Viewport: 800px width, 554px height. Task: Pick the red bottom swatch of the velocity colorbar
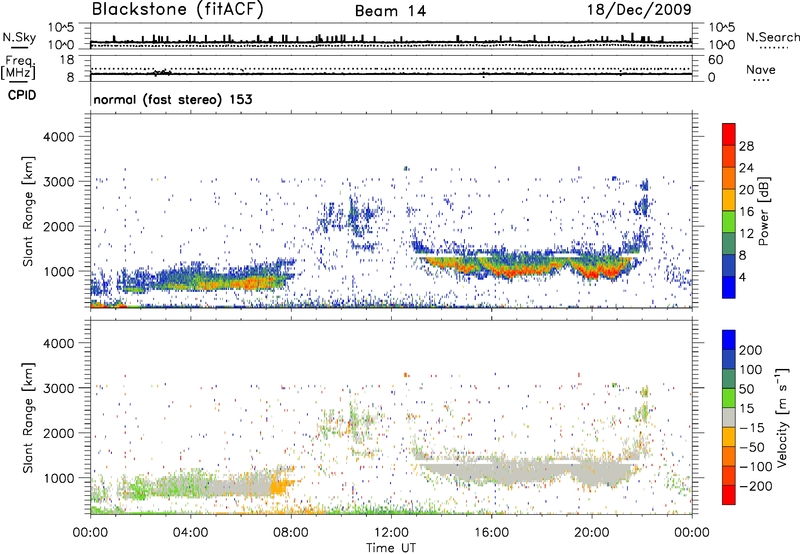729,495
